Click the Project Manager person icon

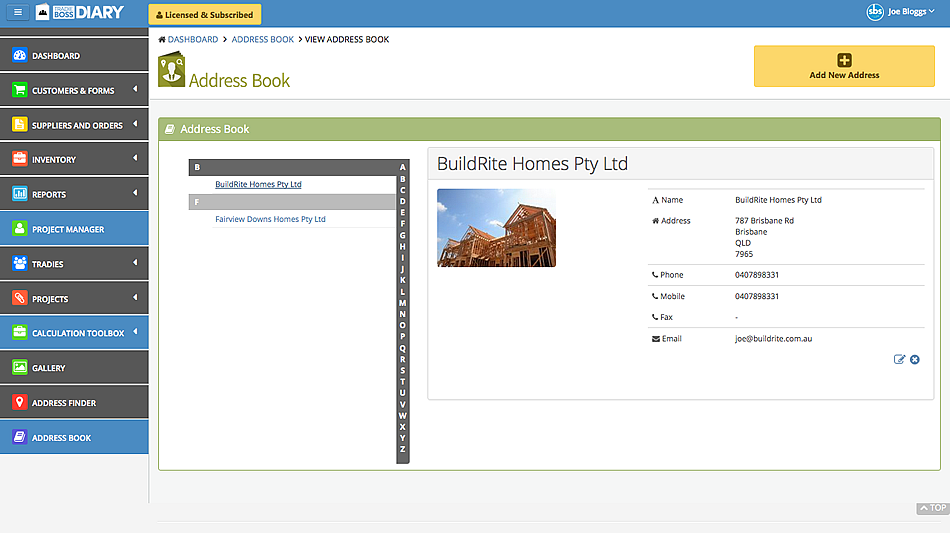point(19,228)
